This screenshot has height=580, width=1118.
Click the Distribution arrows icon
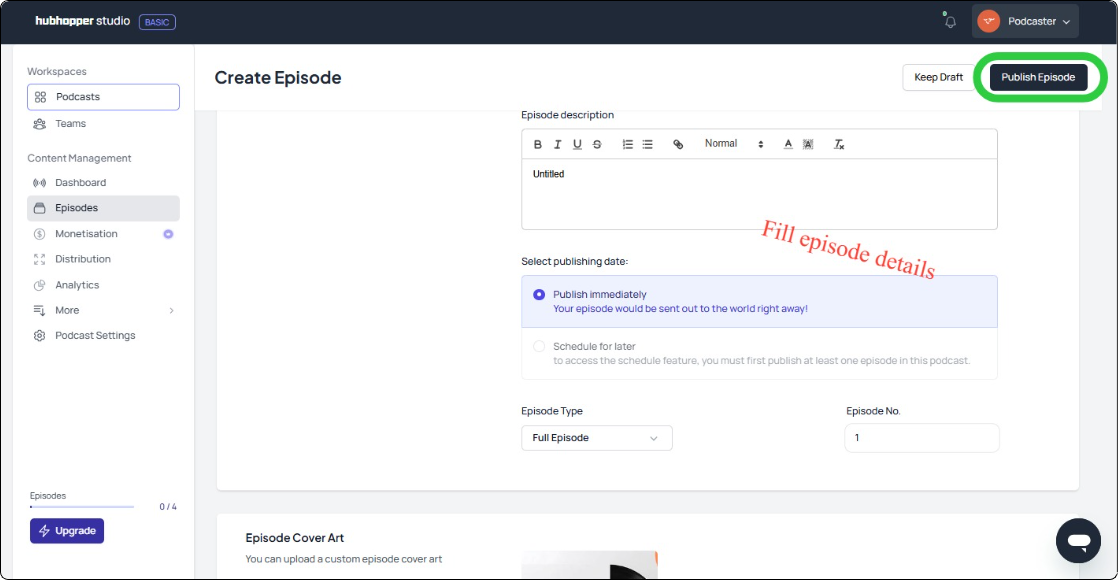40,259
